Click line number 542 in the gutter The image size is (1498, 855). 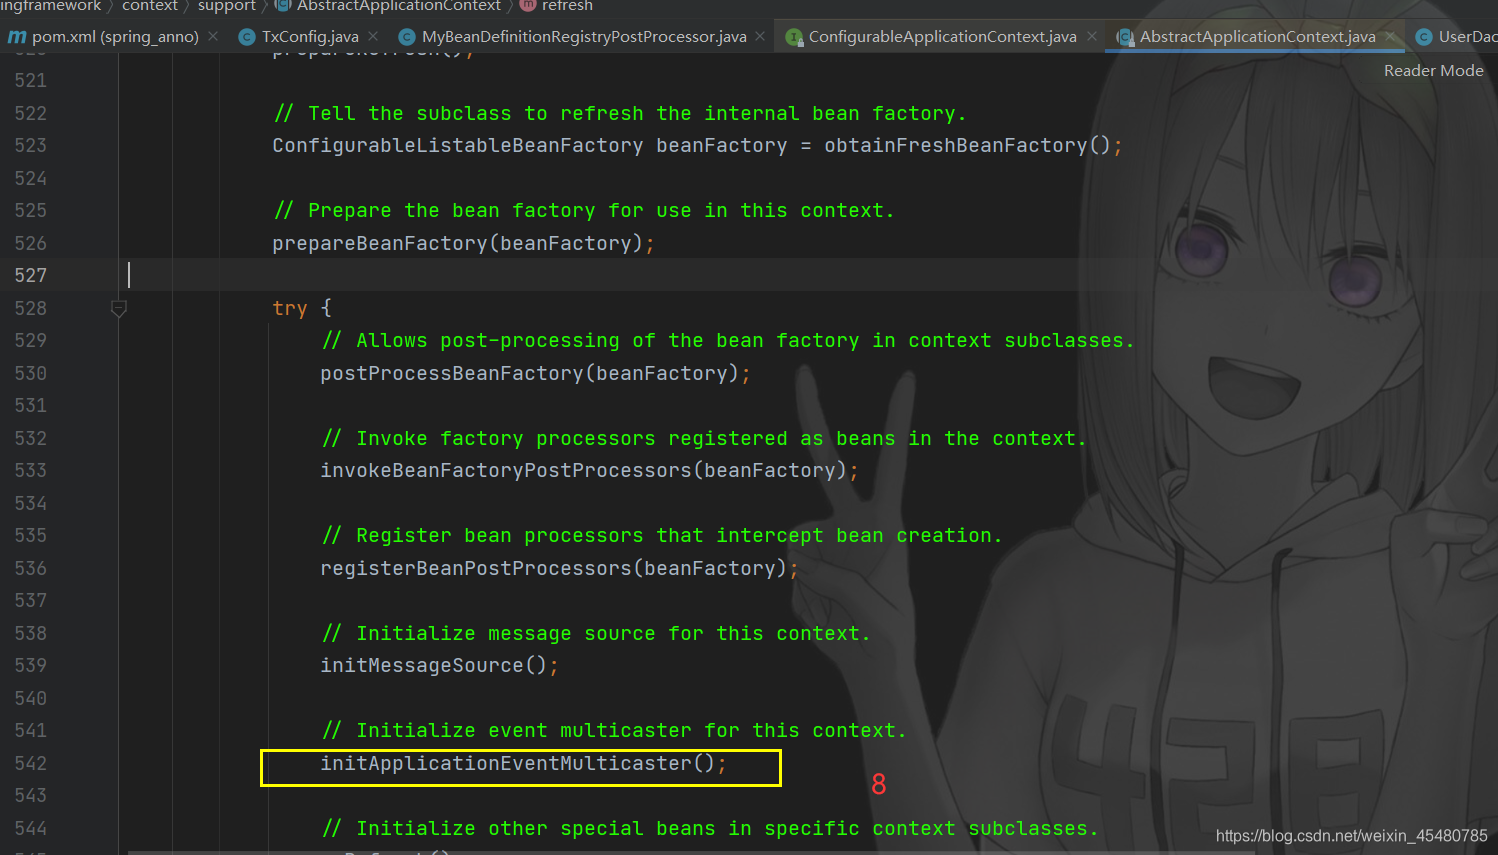point(31,763)
